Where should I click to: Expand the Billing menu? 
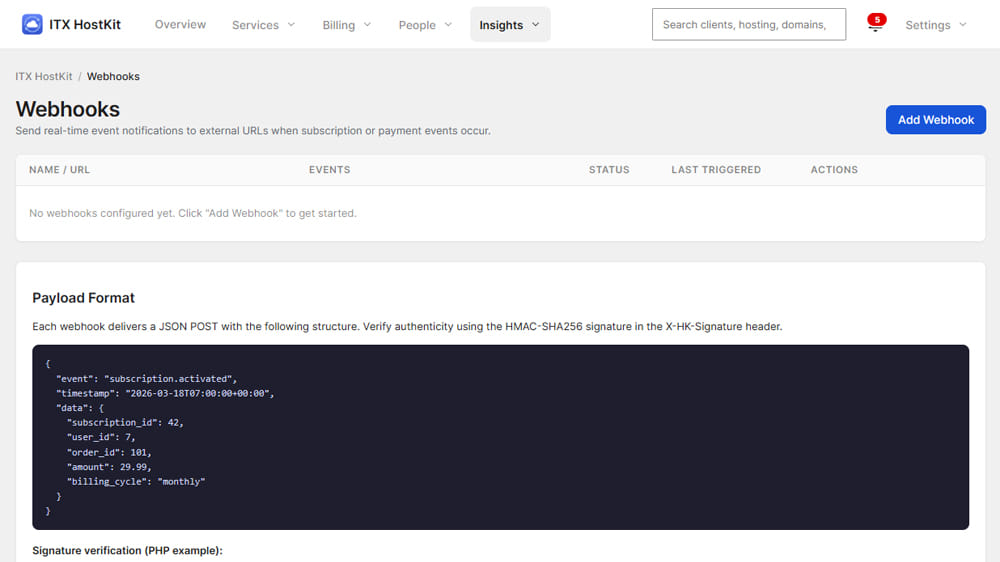tap(346, 25)
